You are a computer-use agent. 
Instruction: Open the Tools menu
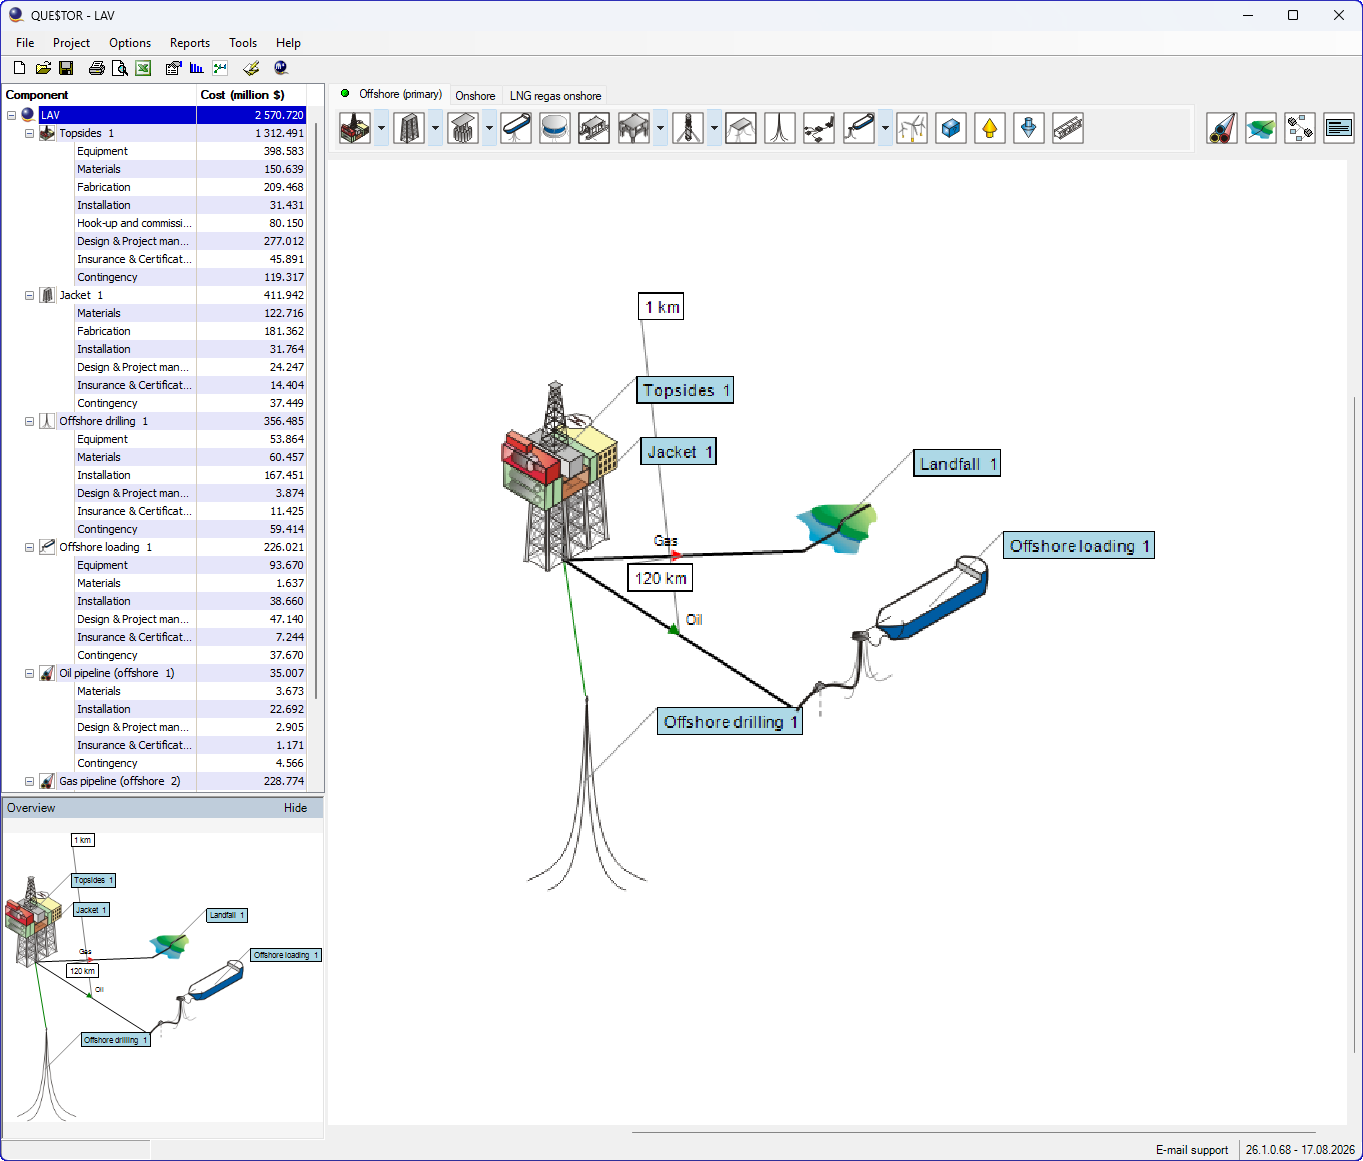tap(243, 43)
